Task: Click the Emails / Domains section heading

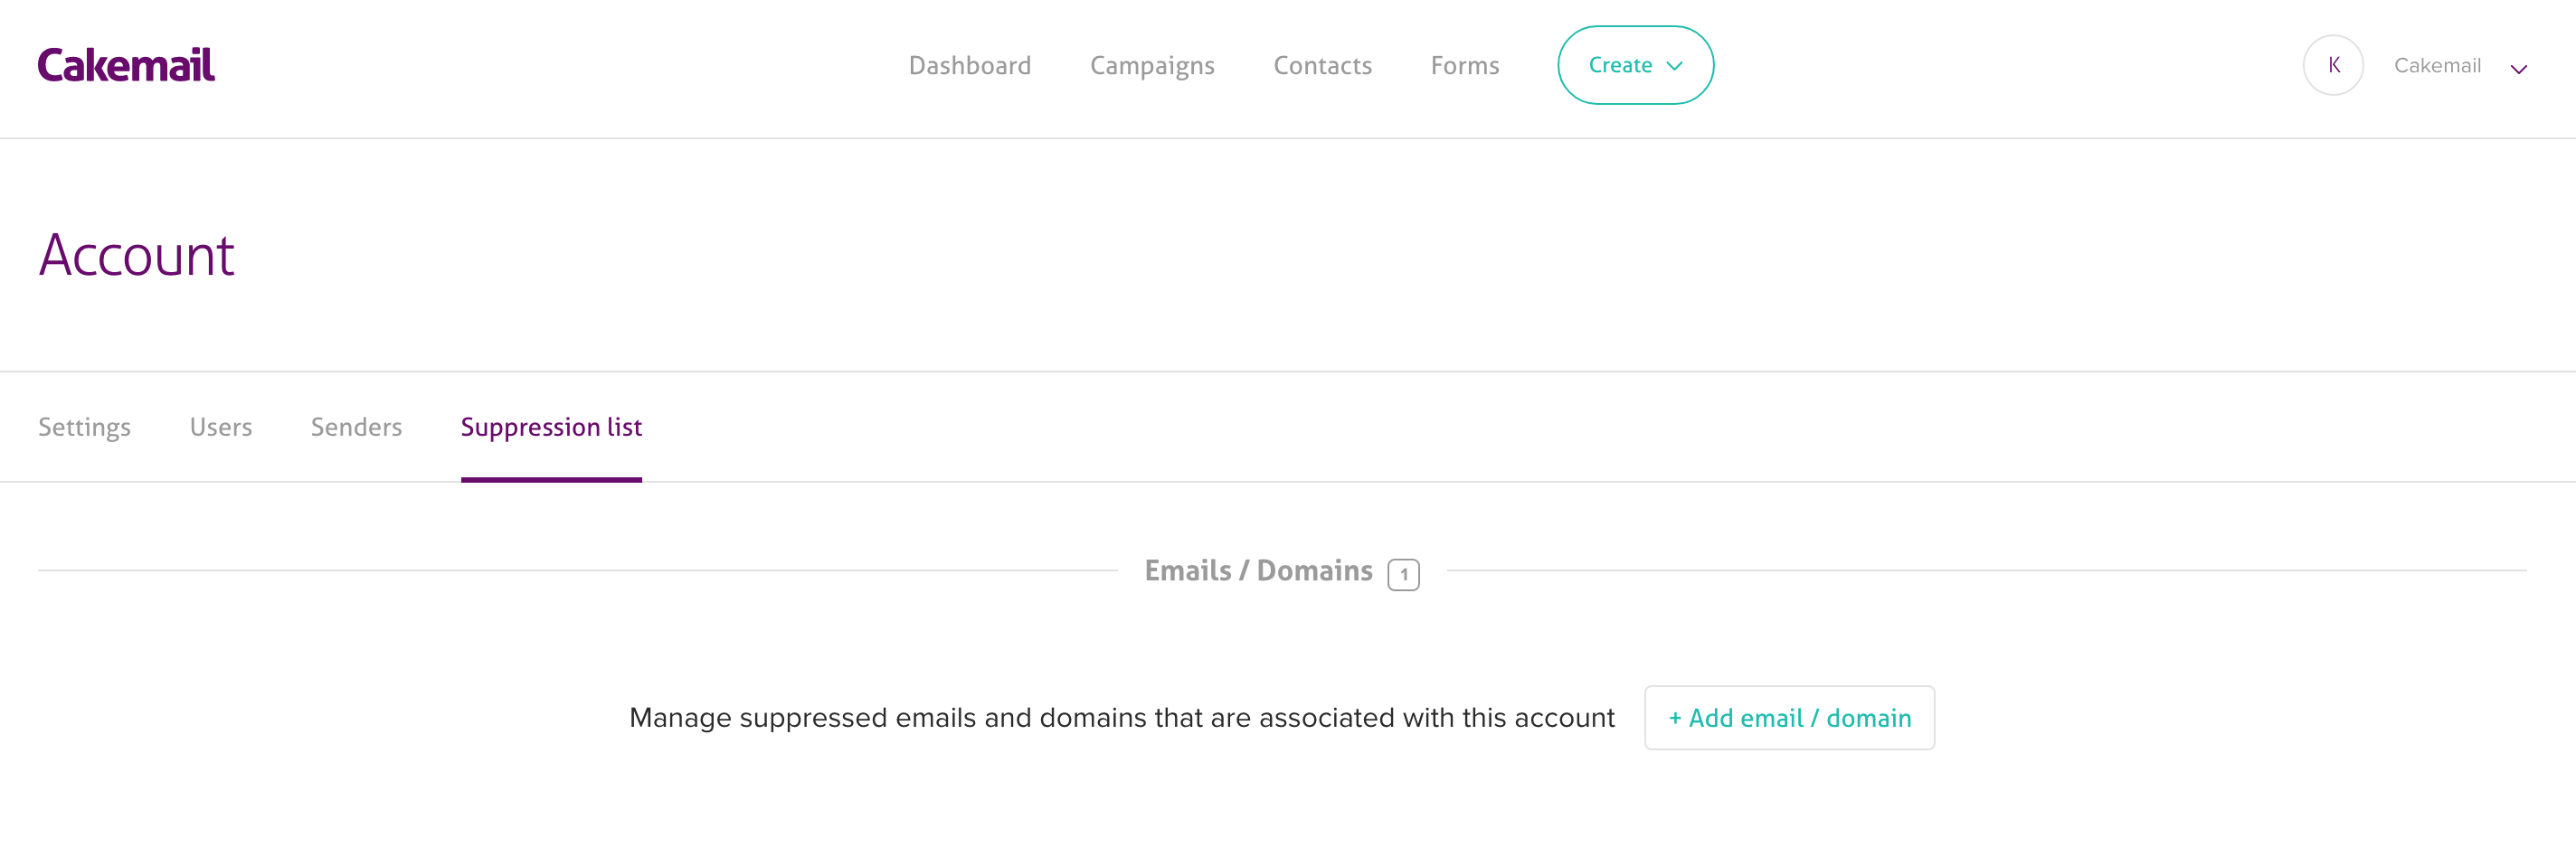Action: 1258,571
